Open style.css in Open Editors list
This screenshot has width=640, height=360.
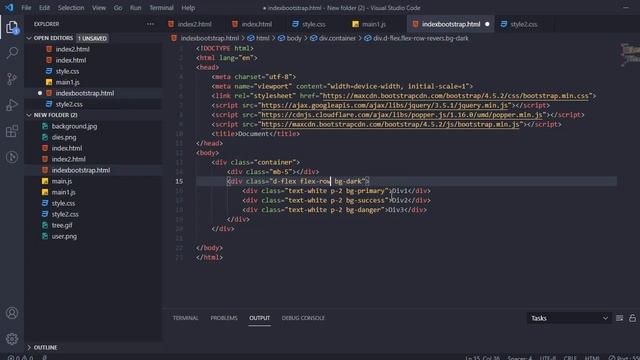[x=67, y=71]
